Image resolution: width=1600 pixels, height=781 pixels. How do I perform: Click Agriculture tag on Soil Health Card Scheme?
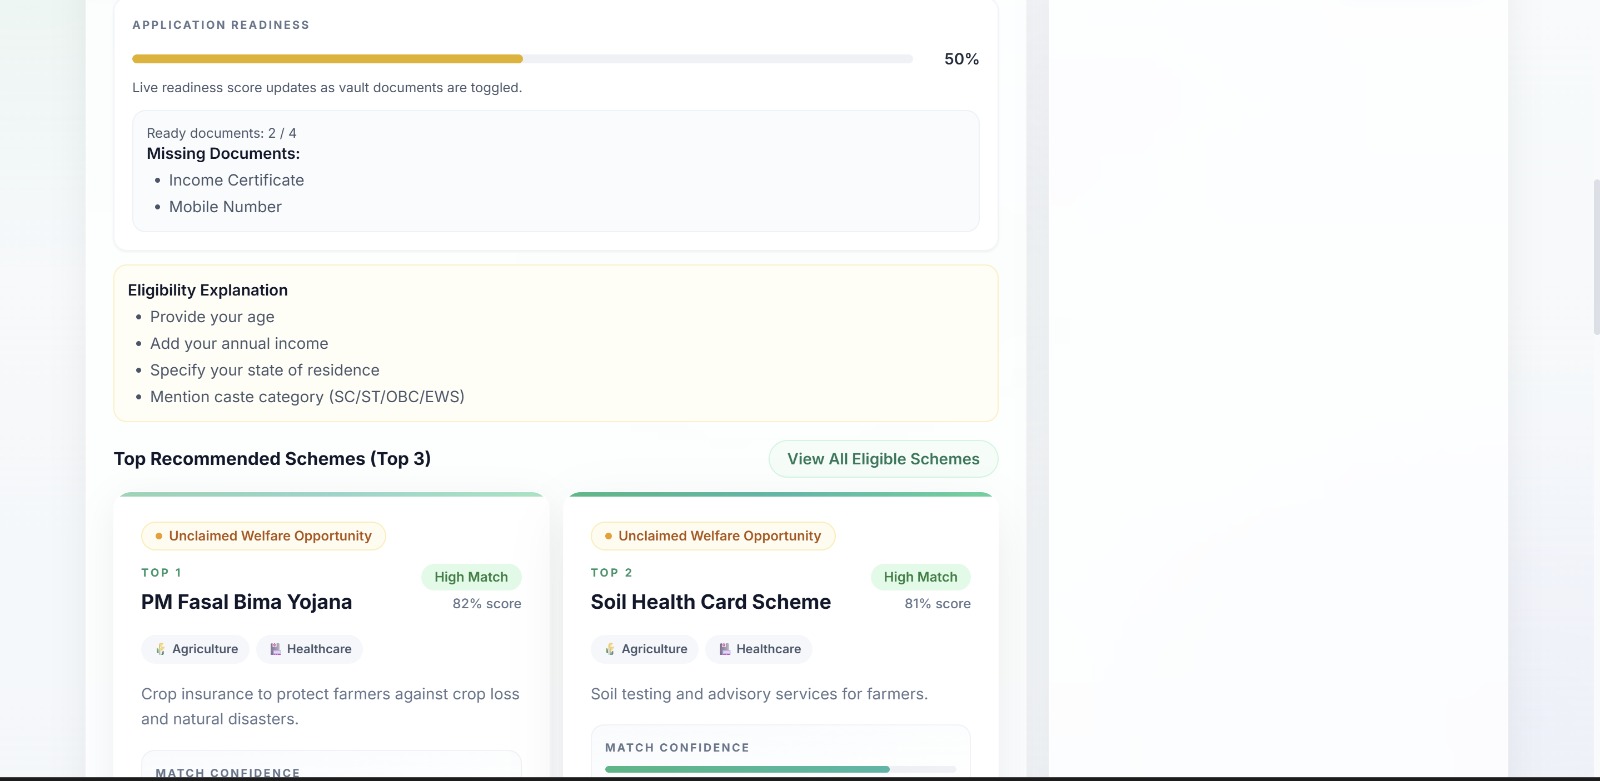644,649
